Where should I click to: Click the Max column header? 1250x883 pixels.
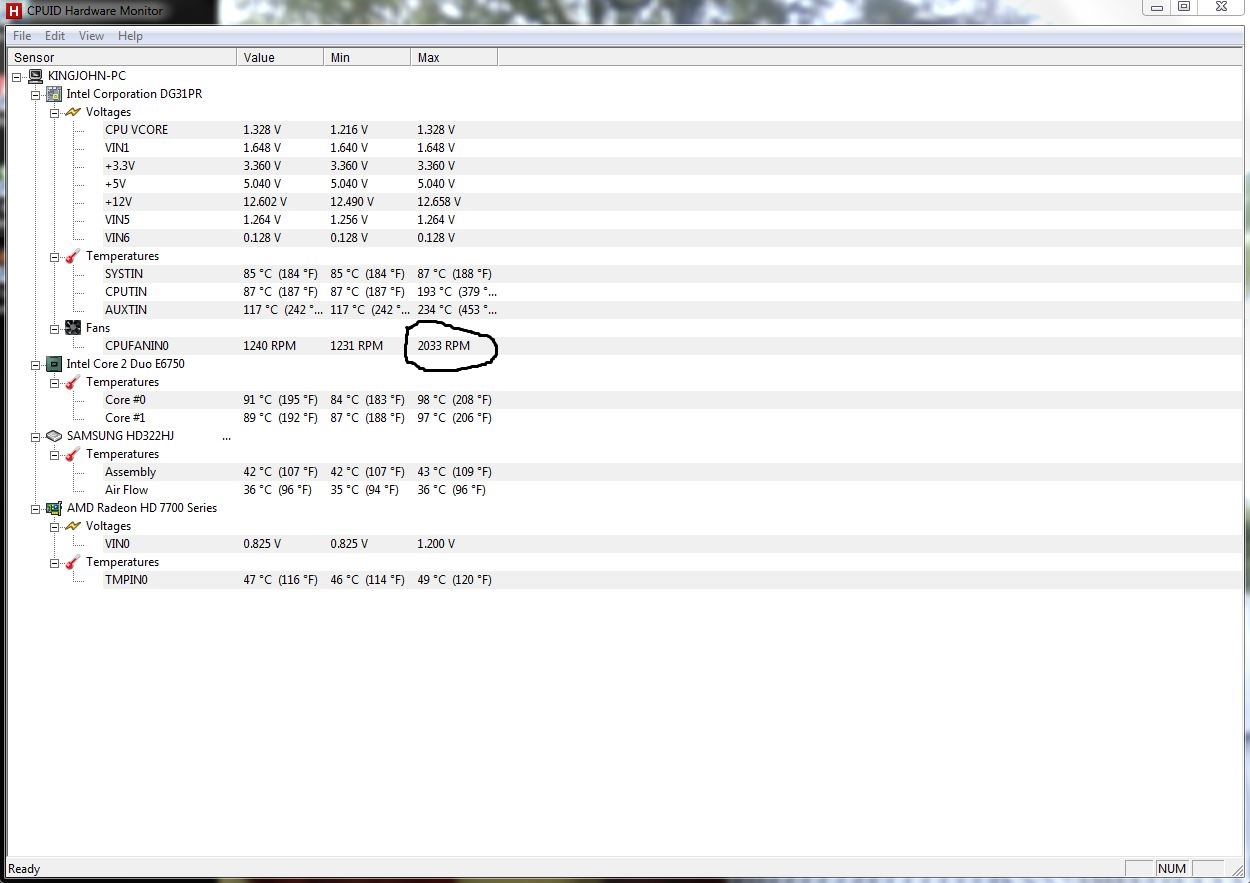(x=452, y=58)
